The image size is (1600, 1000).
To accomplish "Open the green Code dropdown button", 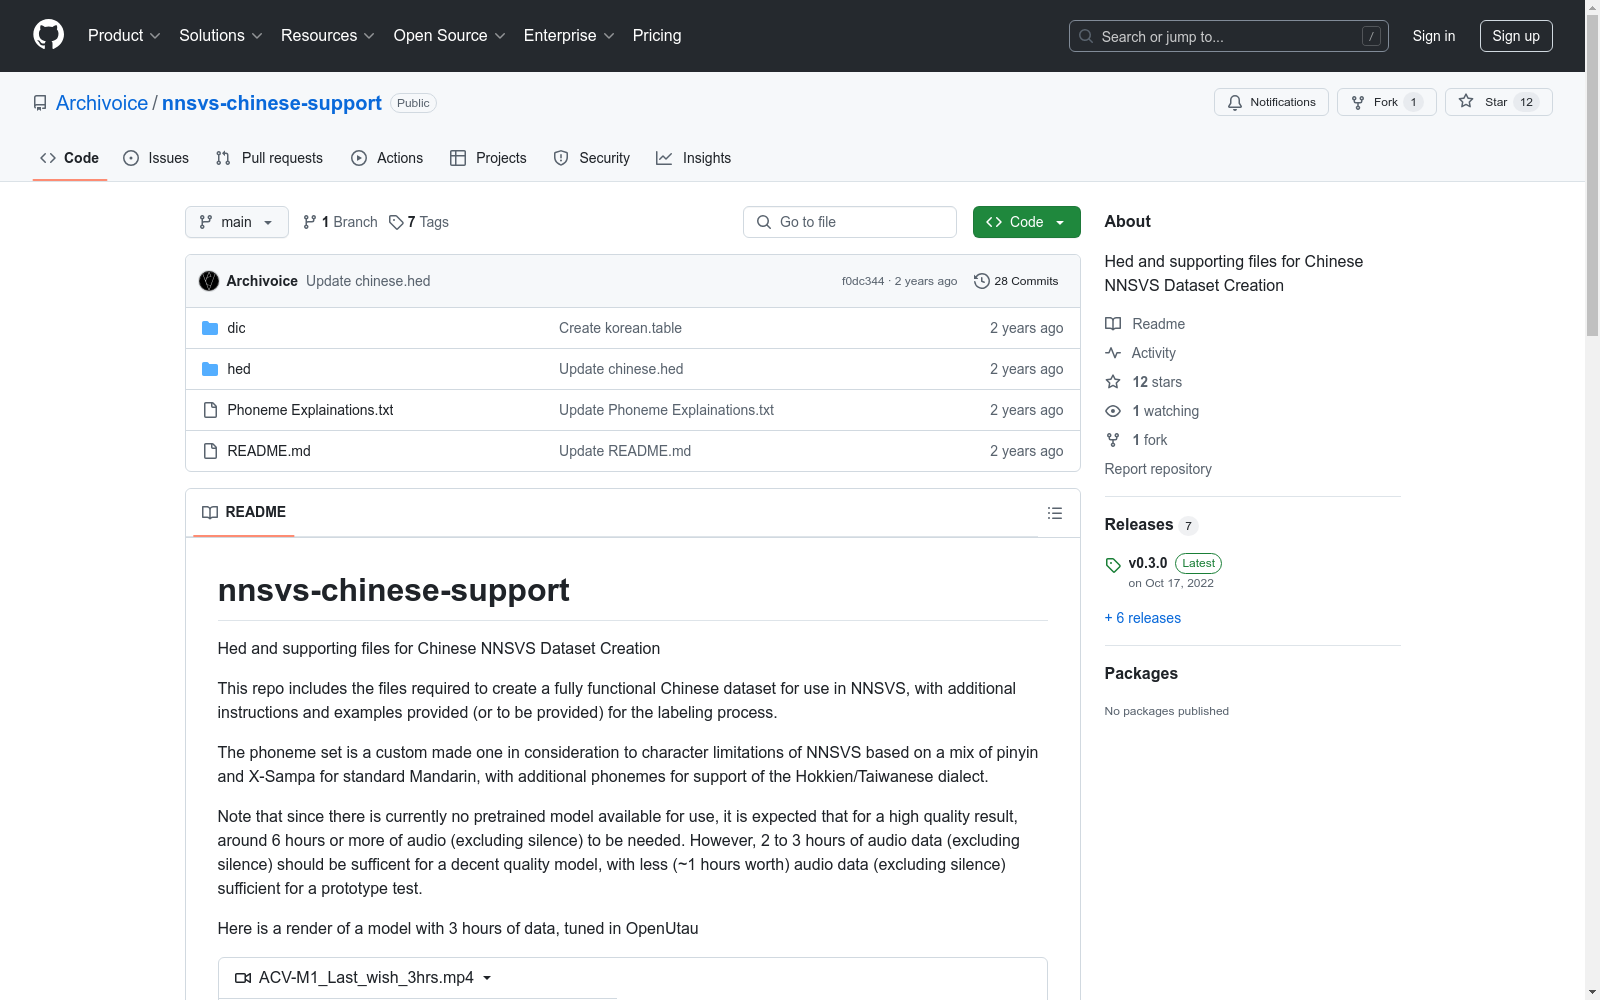I will [1026, 222].
